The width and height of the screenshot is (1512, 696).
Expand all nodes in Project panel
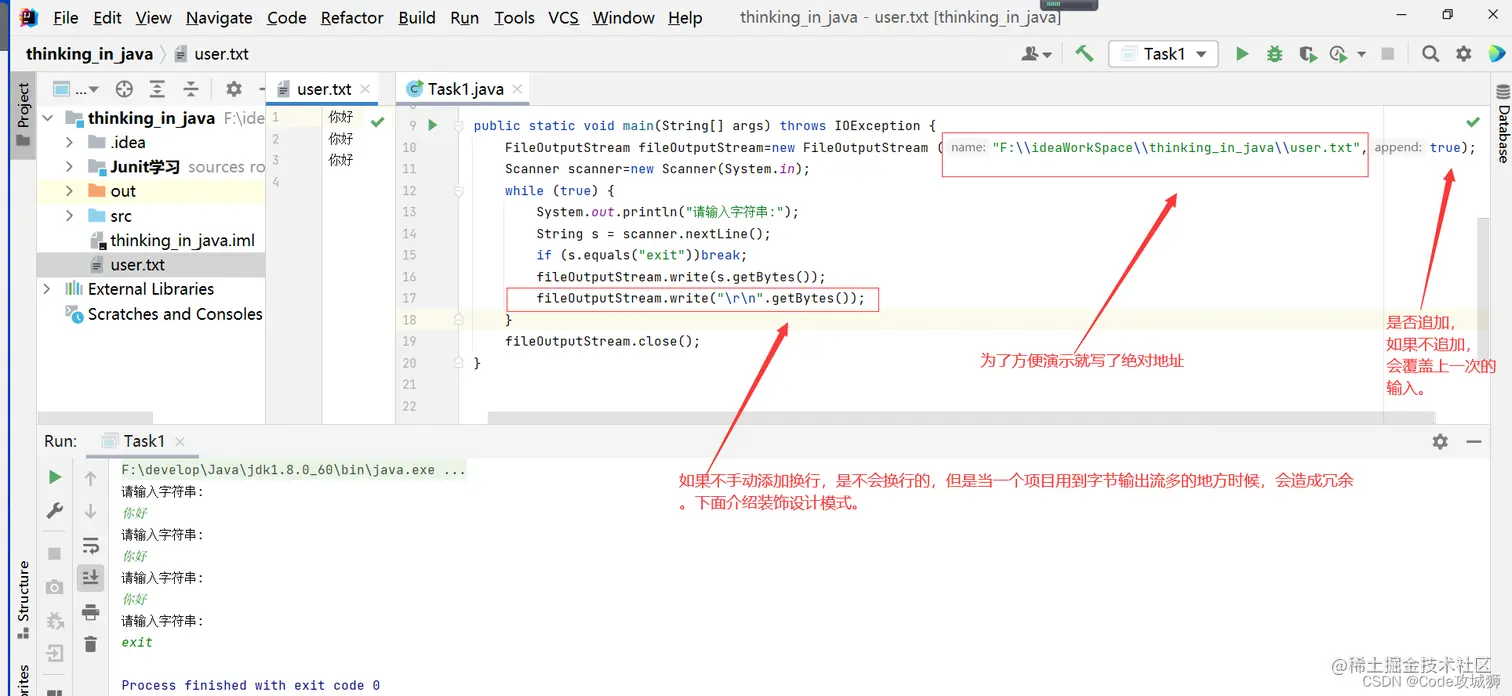coord(157,89)
